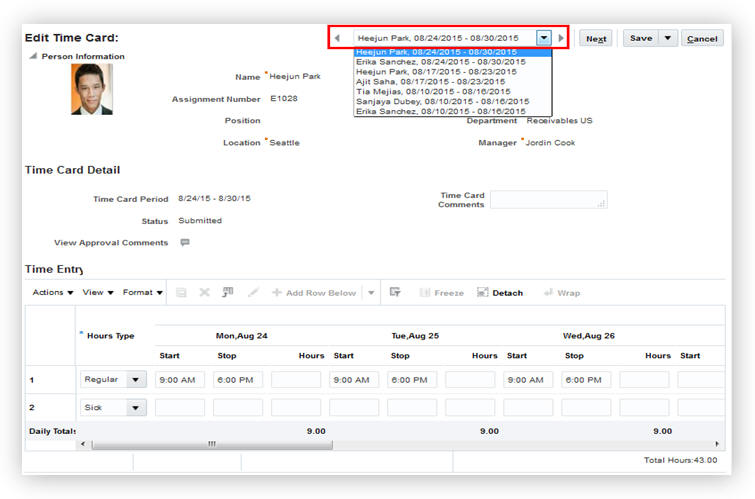
Task: Click the Next button
Action: click(596, 39)
